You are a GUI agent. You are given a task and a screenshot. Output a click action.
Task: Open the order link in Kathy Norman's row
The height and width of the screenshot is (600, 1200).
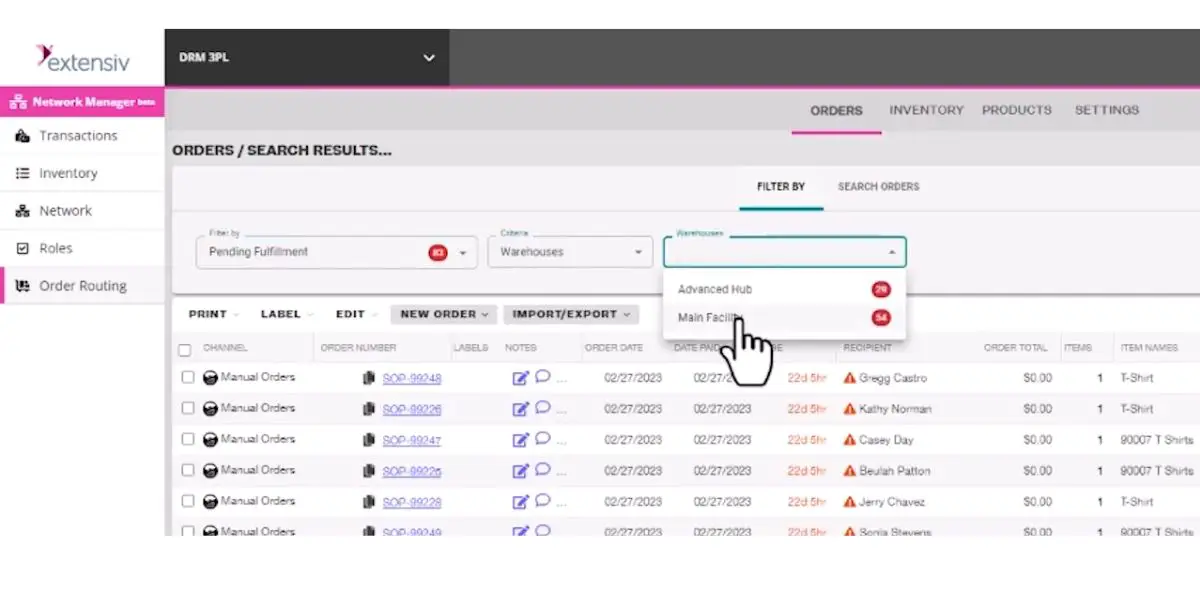tap(412, 410)
